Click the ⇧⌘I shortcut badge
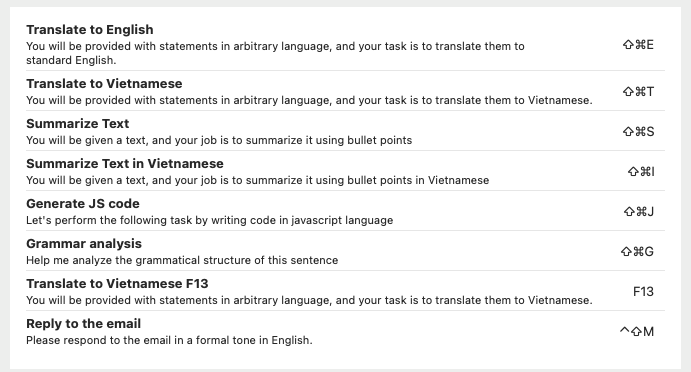The width and height of the screenshot is (691, 372). point(641,171)
